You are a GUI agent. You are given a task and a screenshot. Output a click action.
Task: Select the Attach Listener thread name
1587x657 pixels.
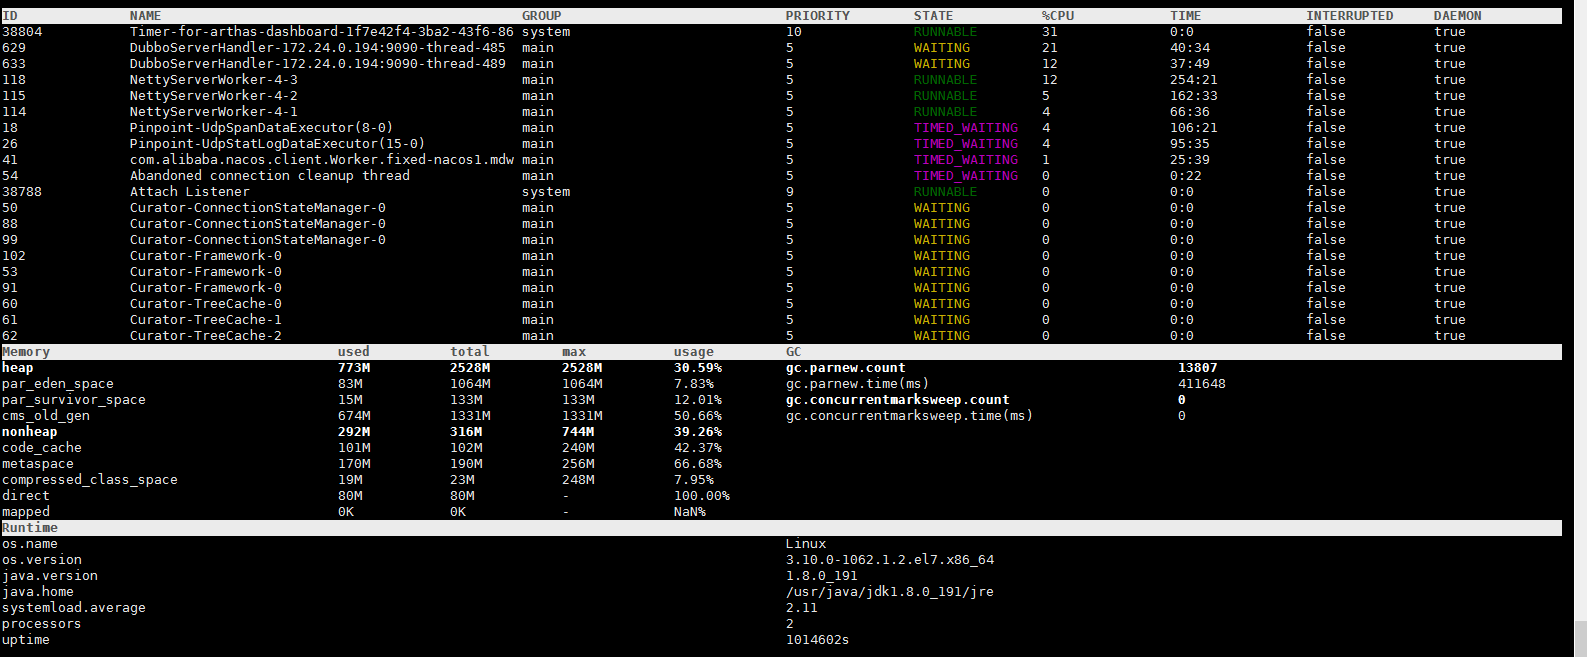(189, 192)
